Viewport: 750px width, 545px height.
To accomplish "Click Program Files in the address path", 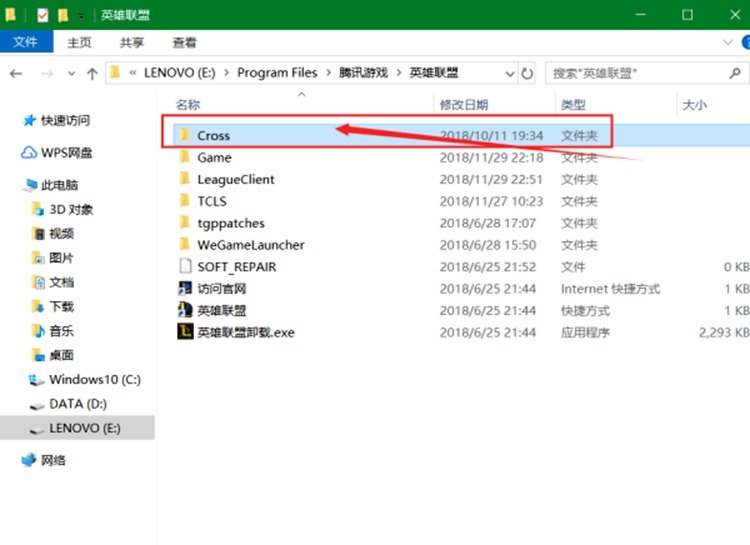I will pyautogui.click(x=277, y=73).
